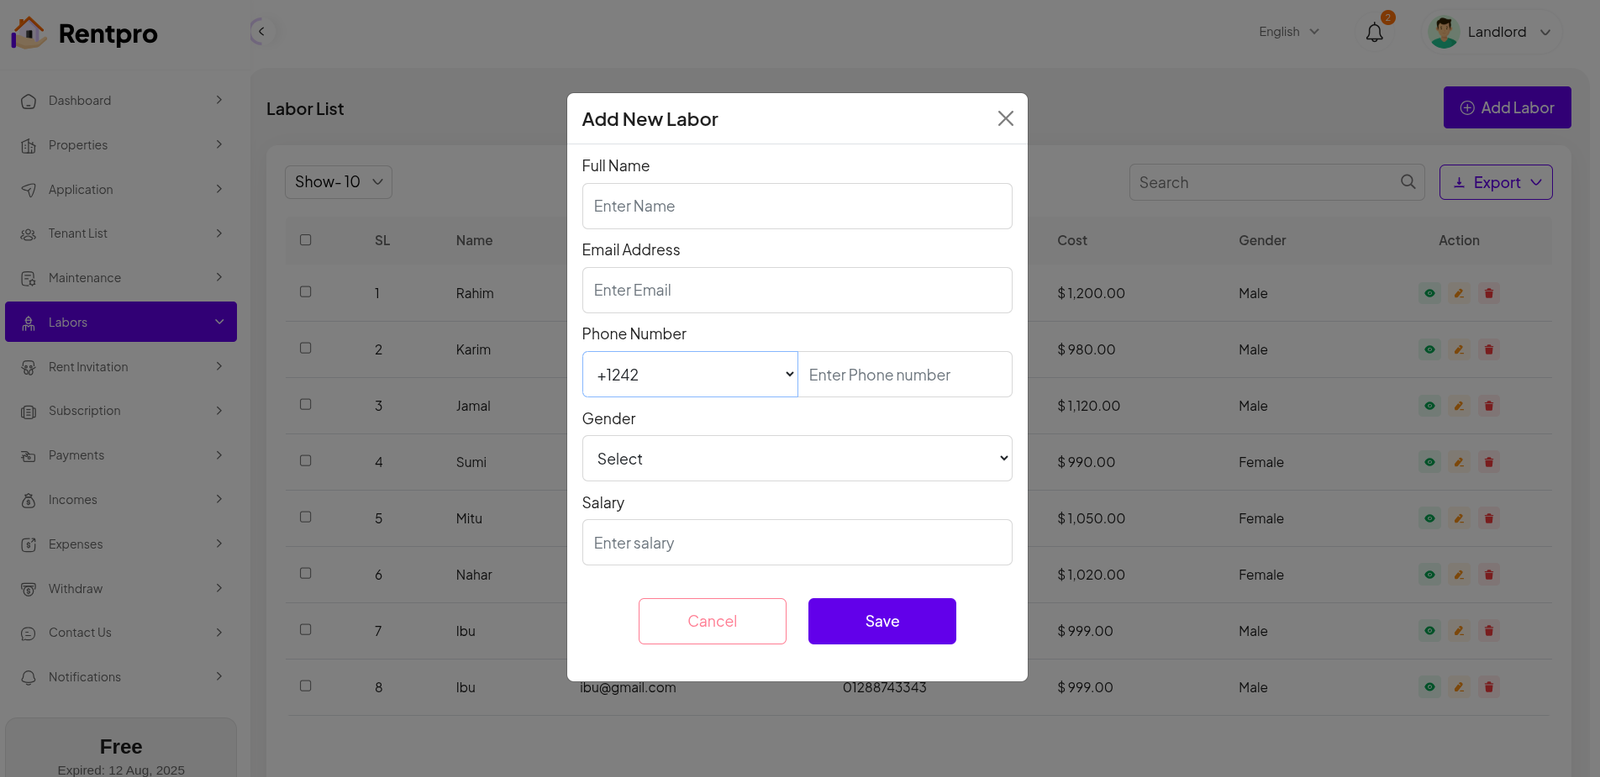Open the +1242 country code dropdown
This screenshot has height=777, width=1600.
690,375
